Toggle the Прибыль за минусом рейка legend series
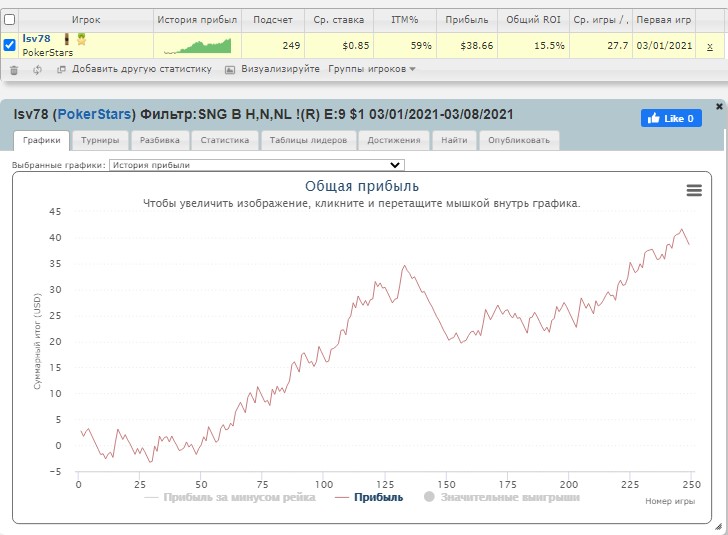The height and width of the screenshot is (535, 728). point(230,497)
